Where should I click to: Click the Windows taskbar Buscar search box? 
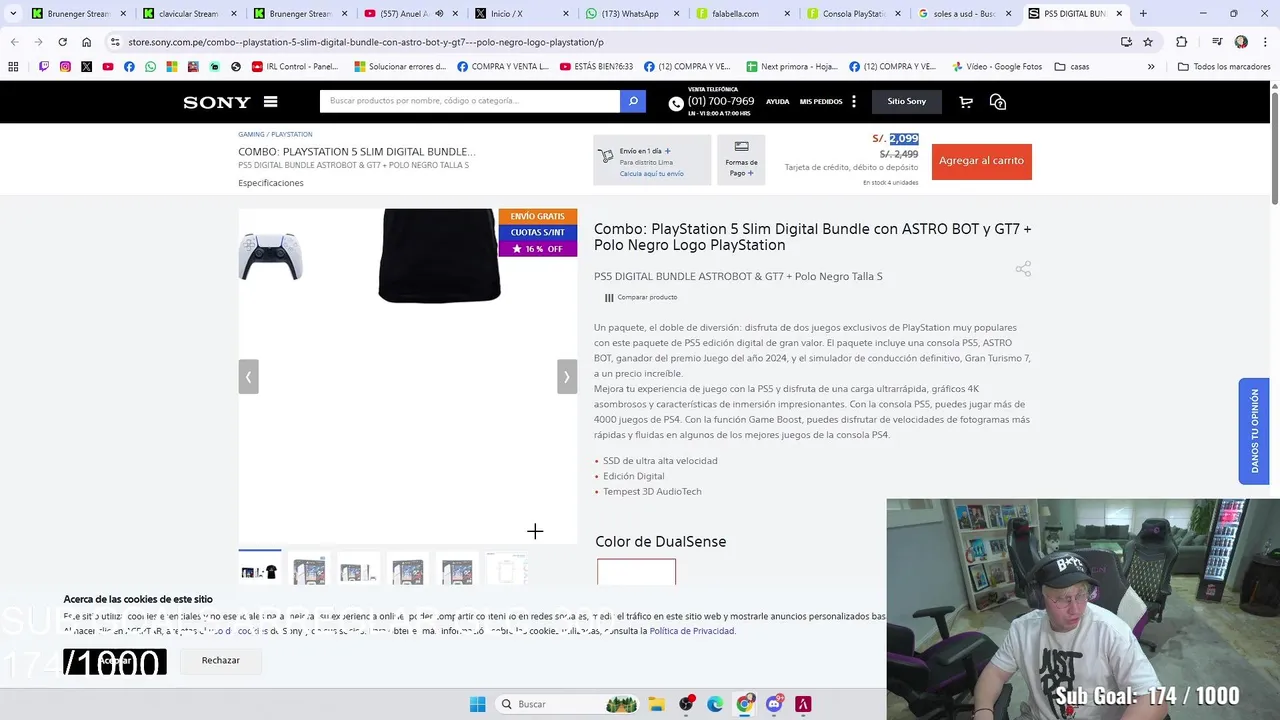coord(567,704)
